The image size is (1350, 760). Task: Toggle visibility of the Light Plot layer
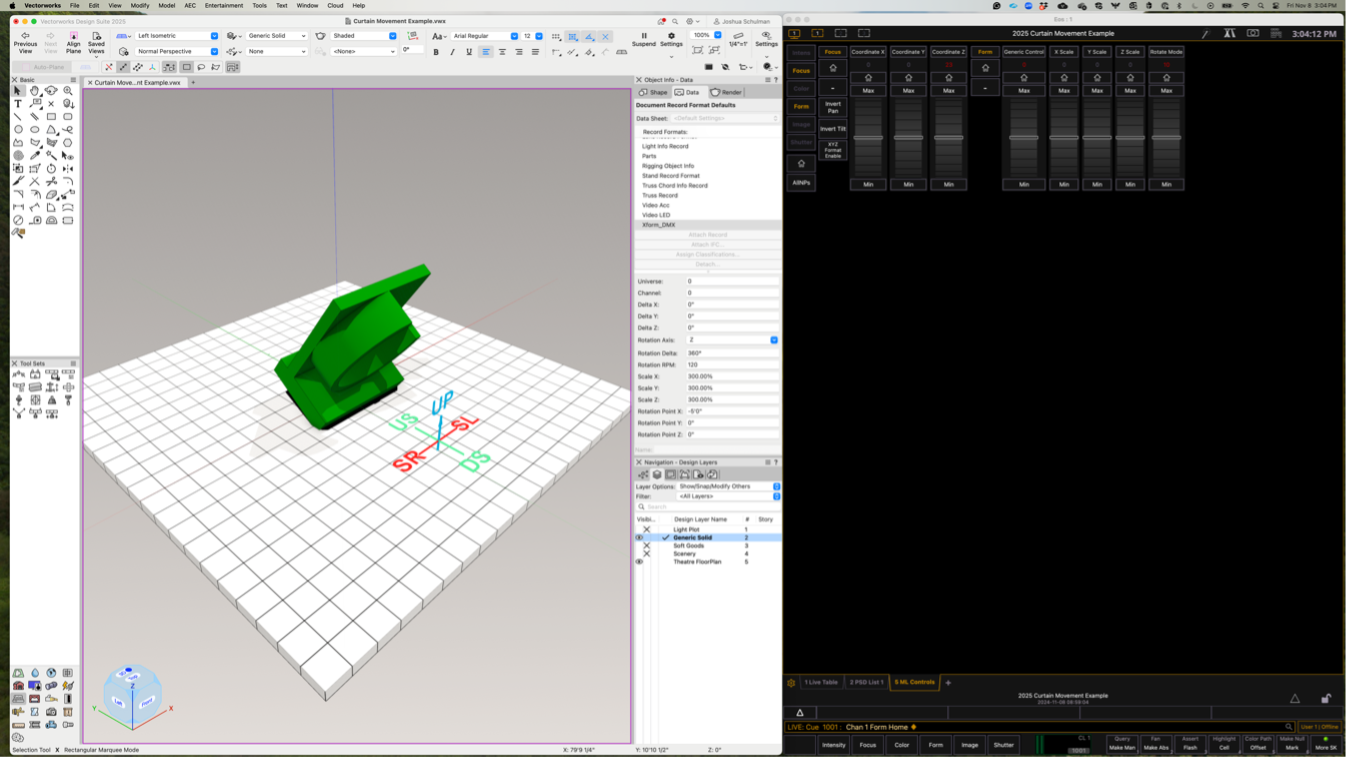click(x=646, y=529)
